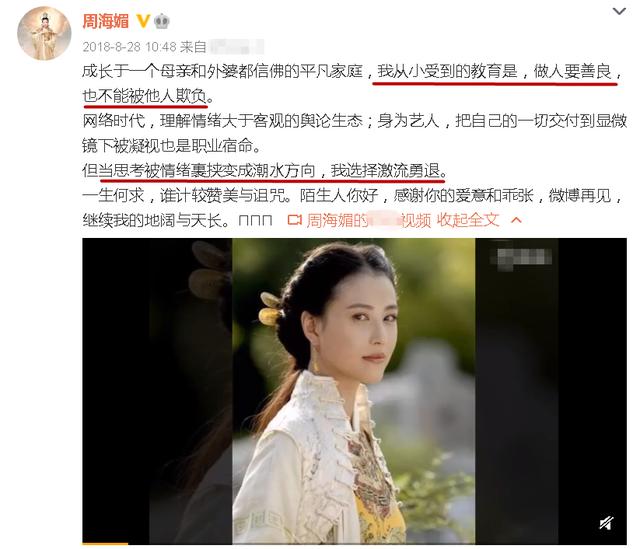Click the 来自 source text
640x549 pixels.
193,47
